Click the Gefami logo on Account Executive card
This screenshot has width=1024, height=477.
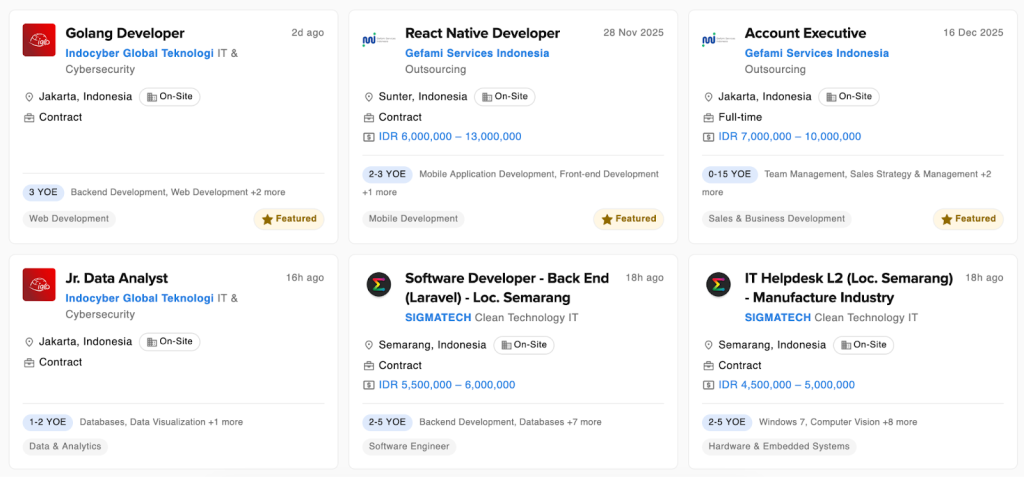point(718,40)
